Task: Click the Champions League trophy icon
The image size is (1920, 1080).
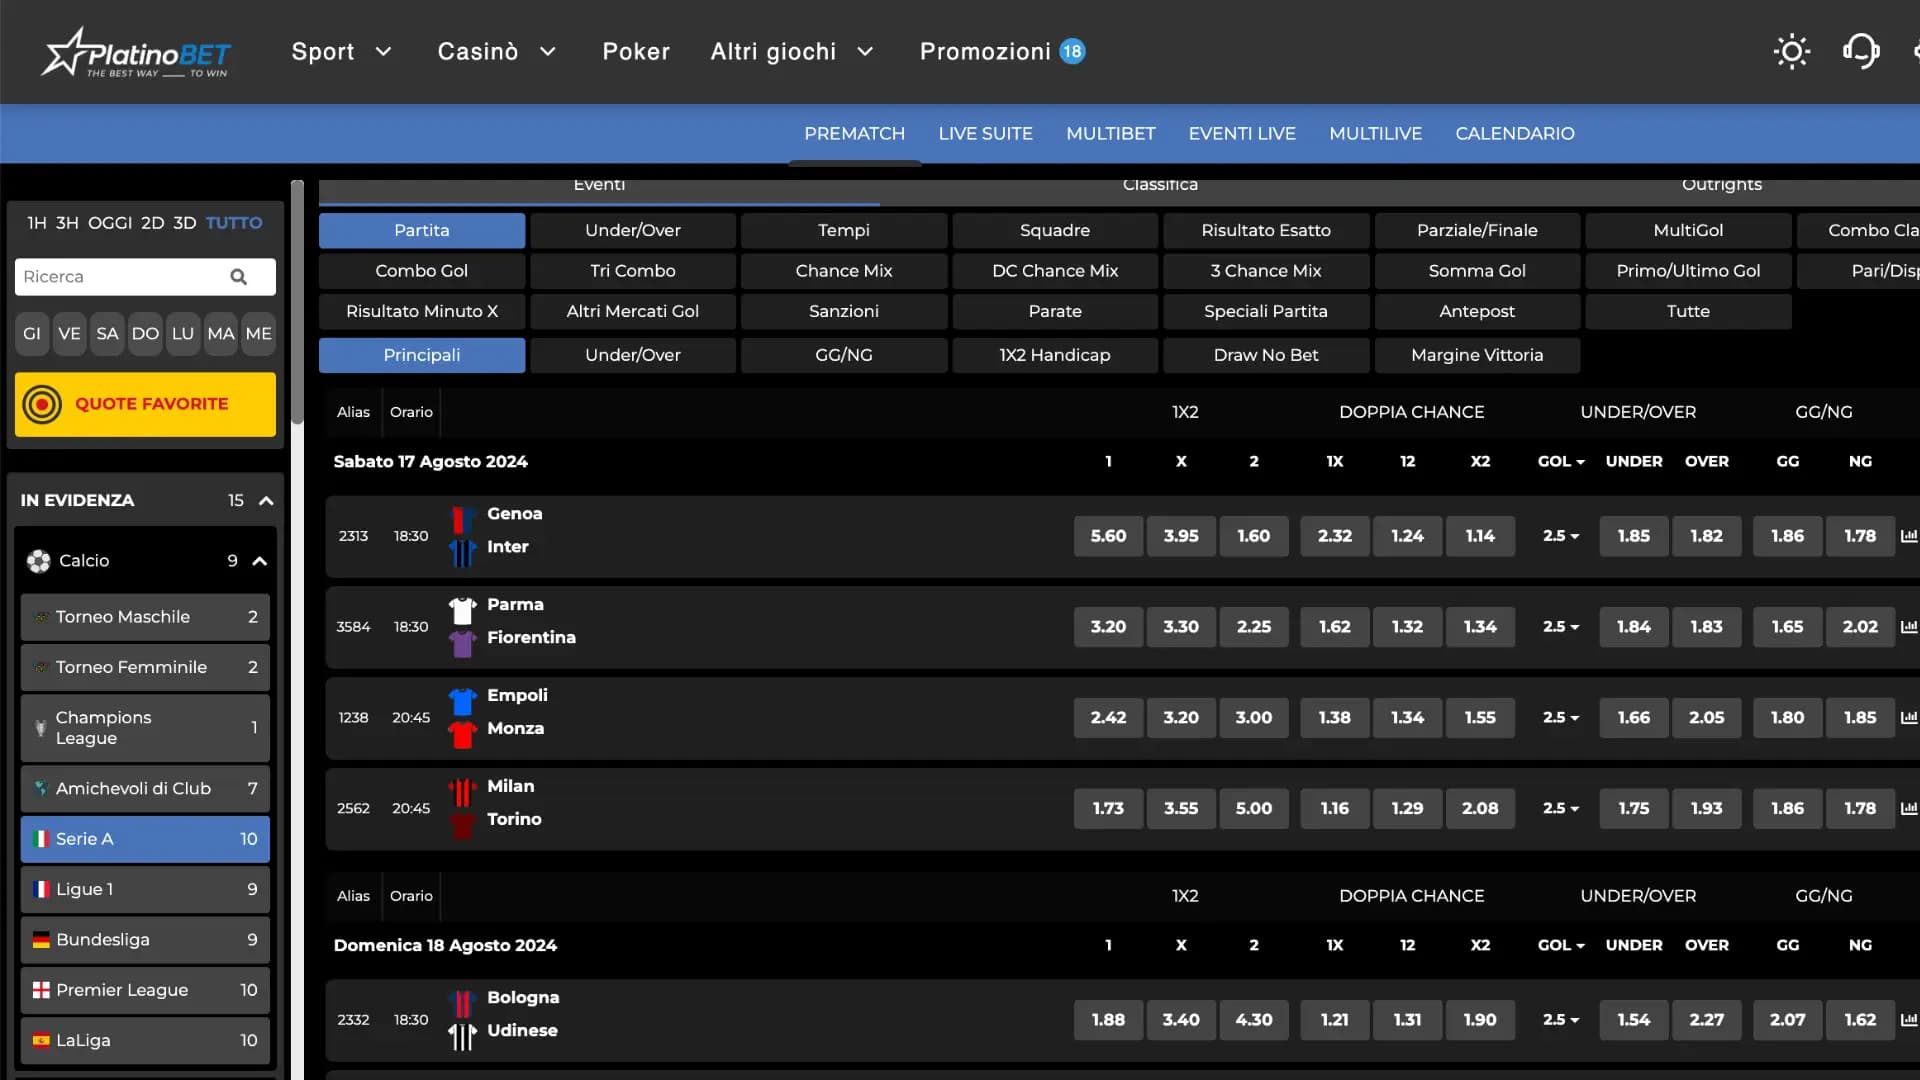Action: click(x=40, y=728)
